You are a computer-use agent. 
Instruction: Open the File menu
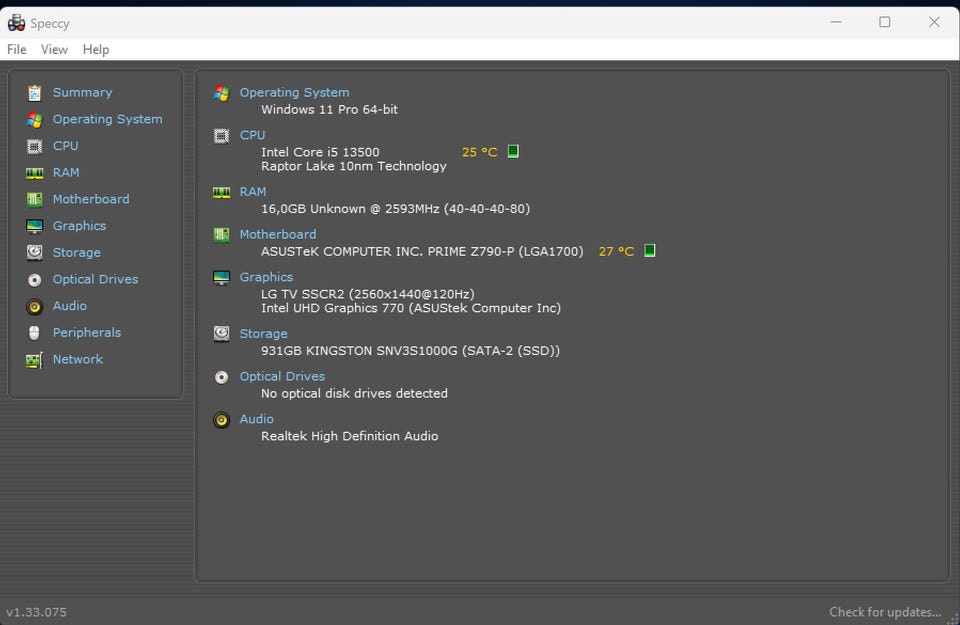click(17, 50)
